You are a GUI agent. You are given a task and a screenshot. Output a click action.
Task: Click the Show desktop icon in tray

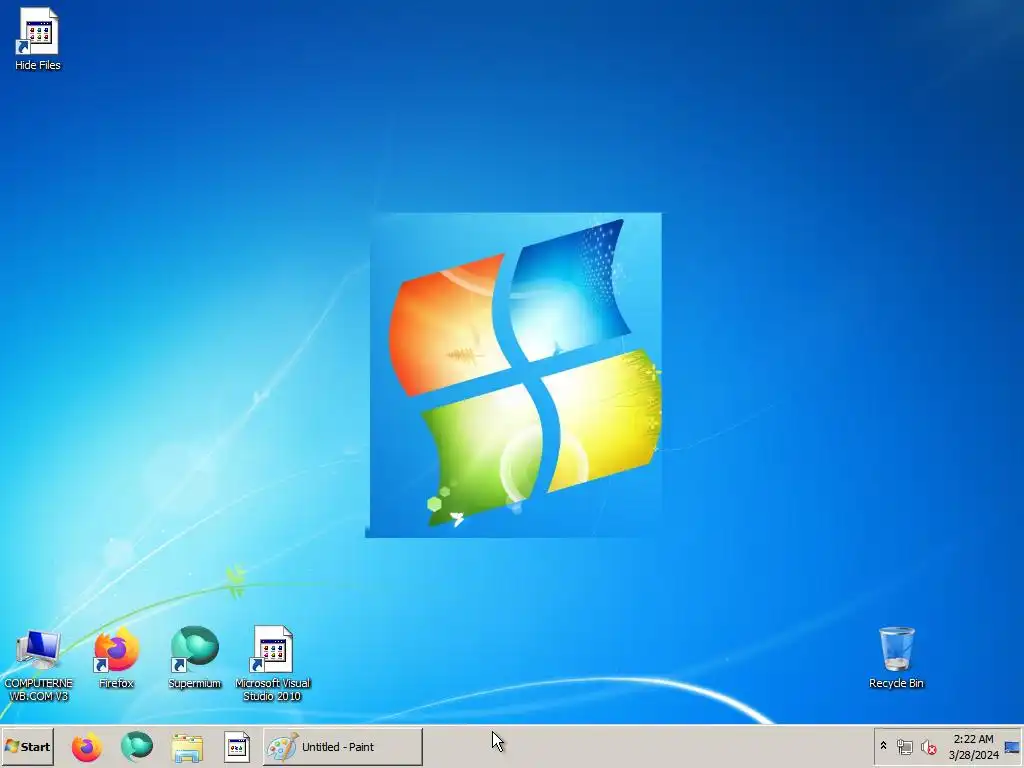tap(1012, 747)
